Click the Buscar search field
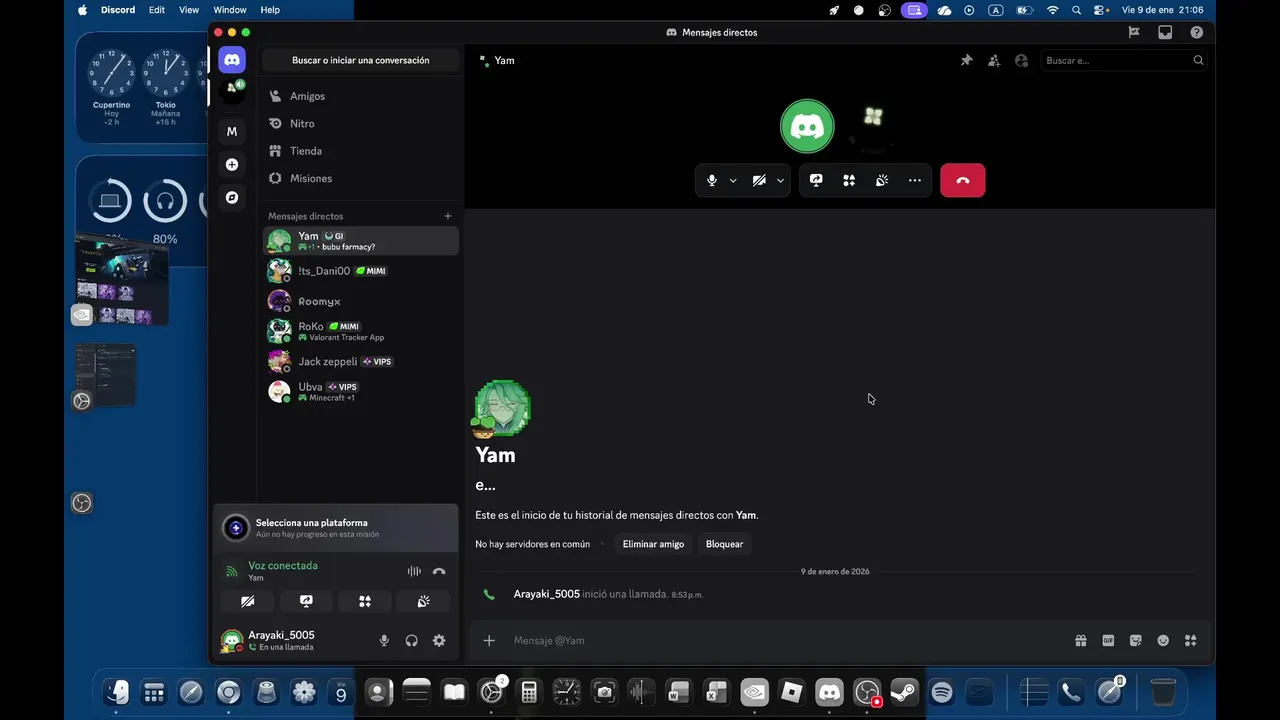Viewport: 1280px width, 720px height. click(1124, 60)
